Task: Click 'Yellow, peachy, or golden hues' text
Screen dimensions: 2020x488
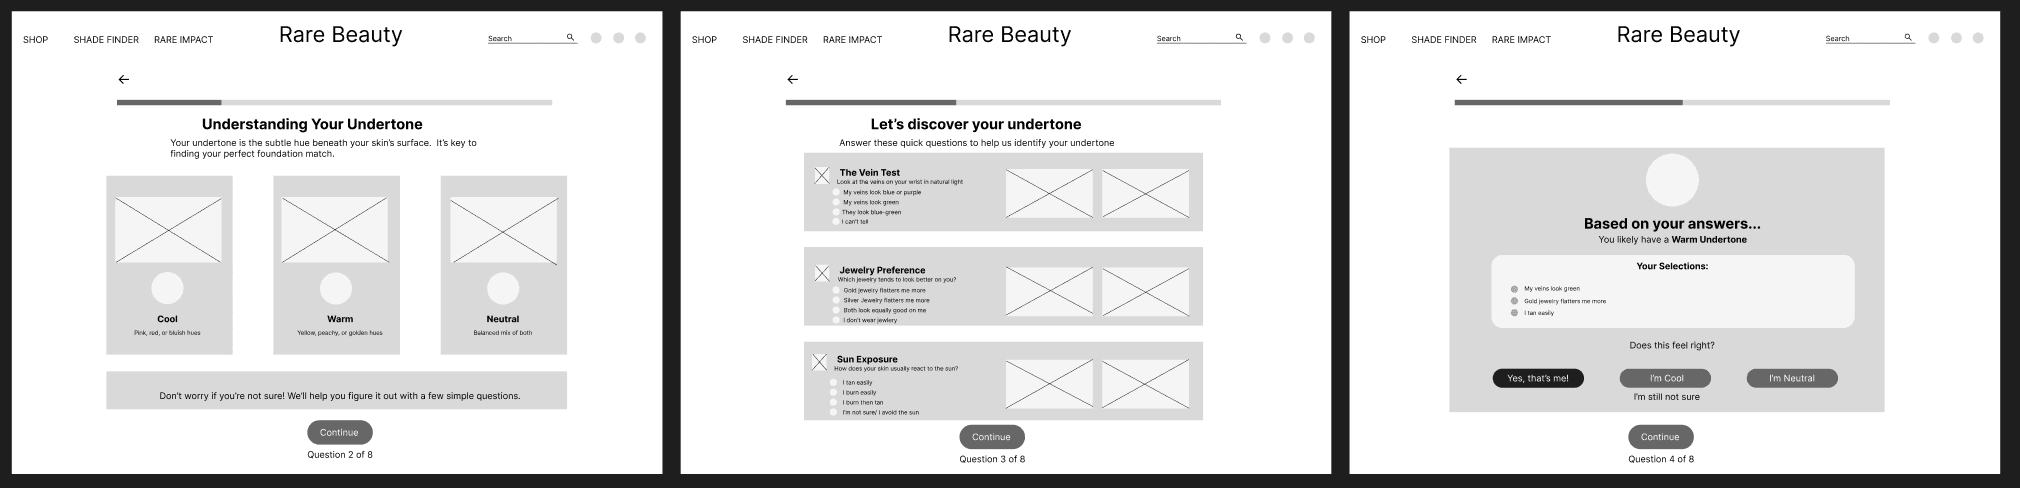Action: [x=340, y=333]
